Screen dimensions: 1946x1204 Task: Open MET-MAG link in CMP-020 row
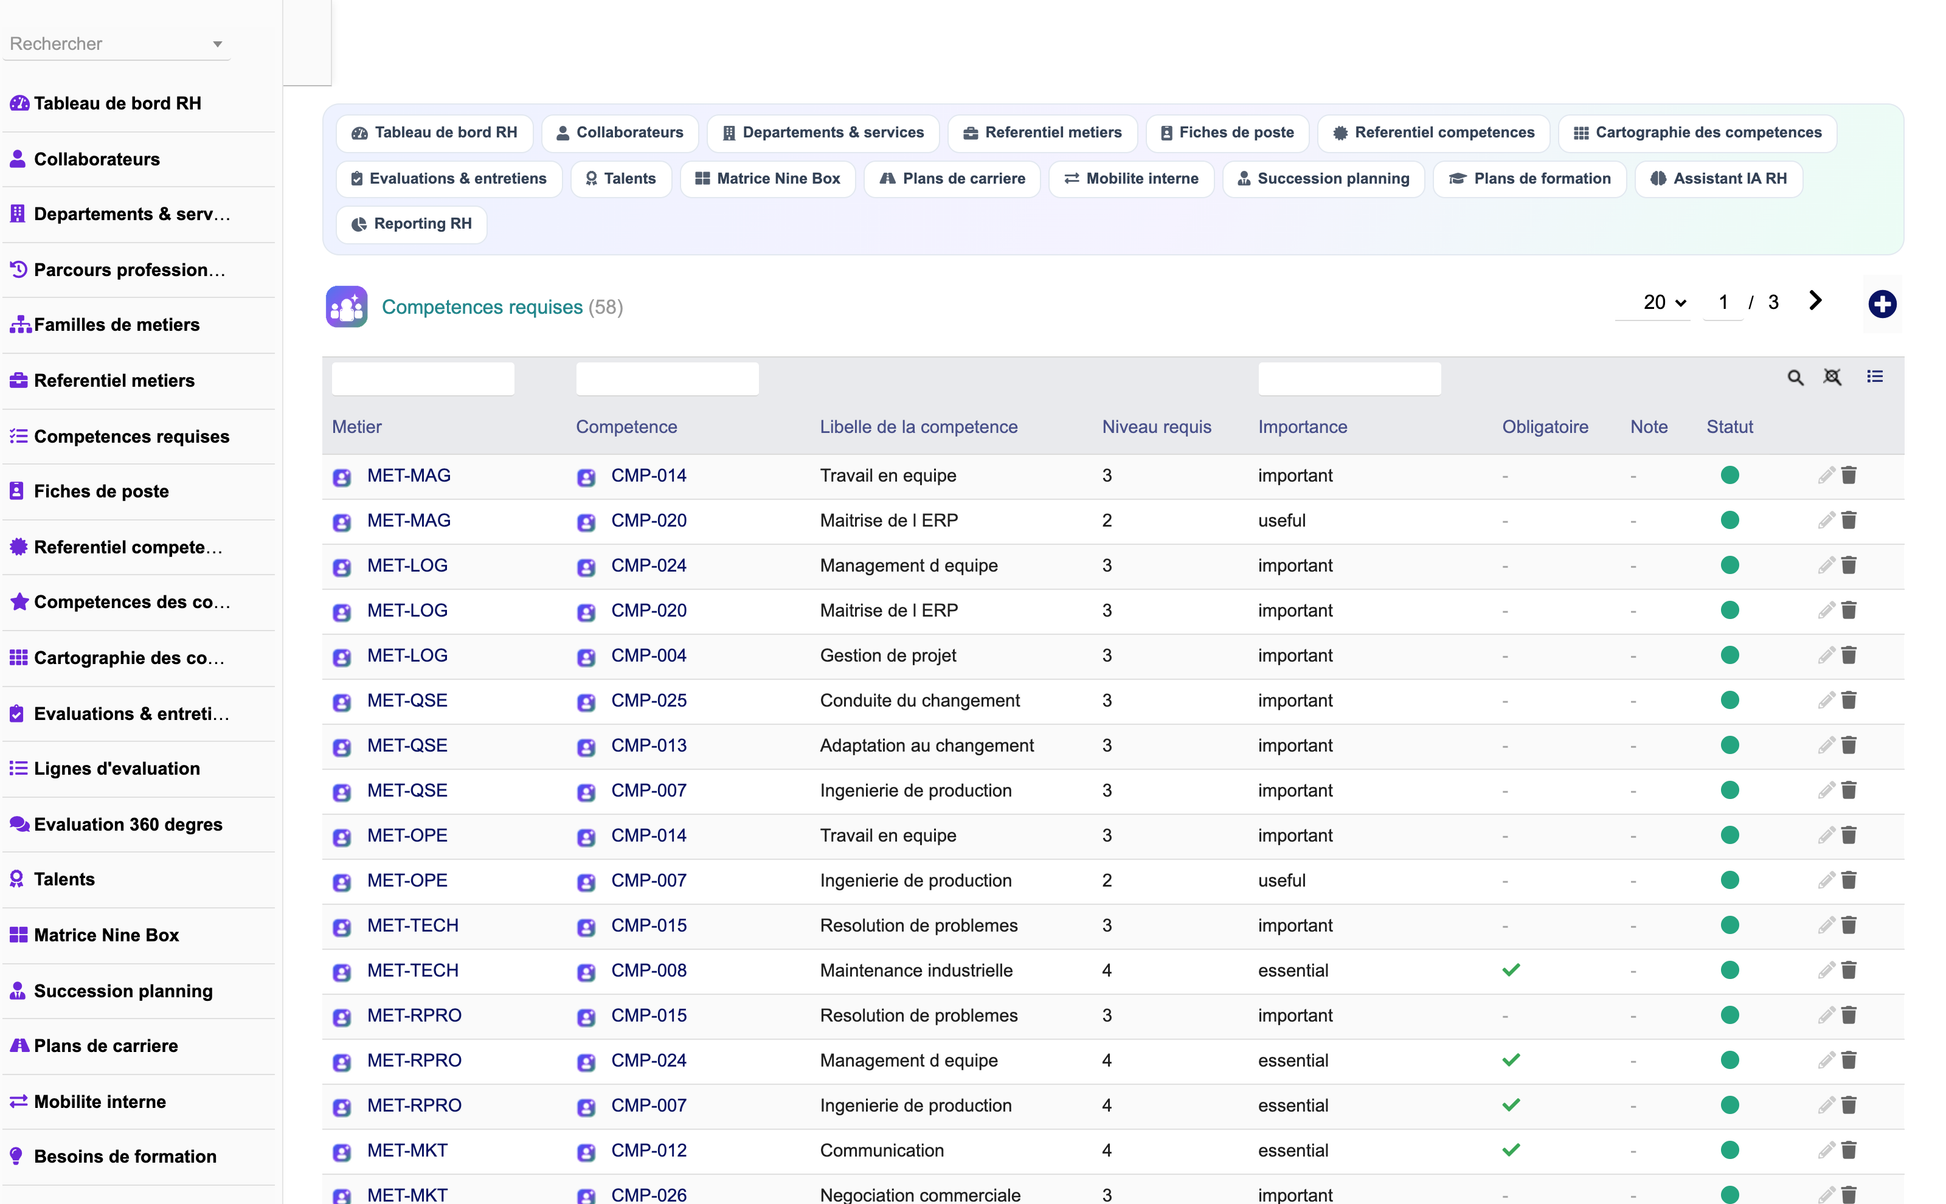[408, 520]
